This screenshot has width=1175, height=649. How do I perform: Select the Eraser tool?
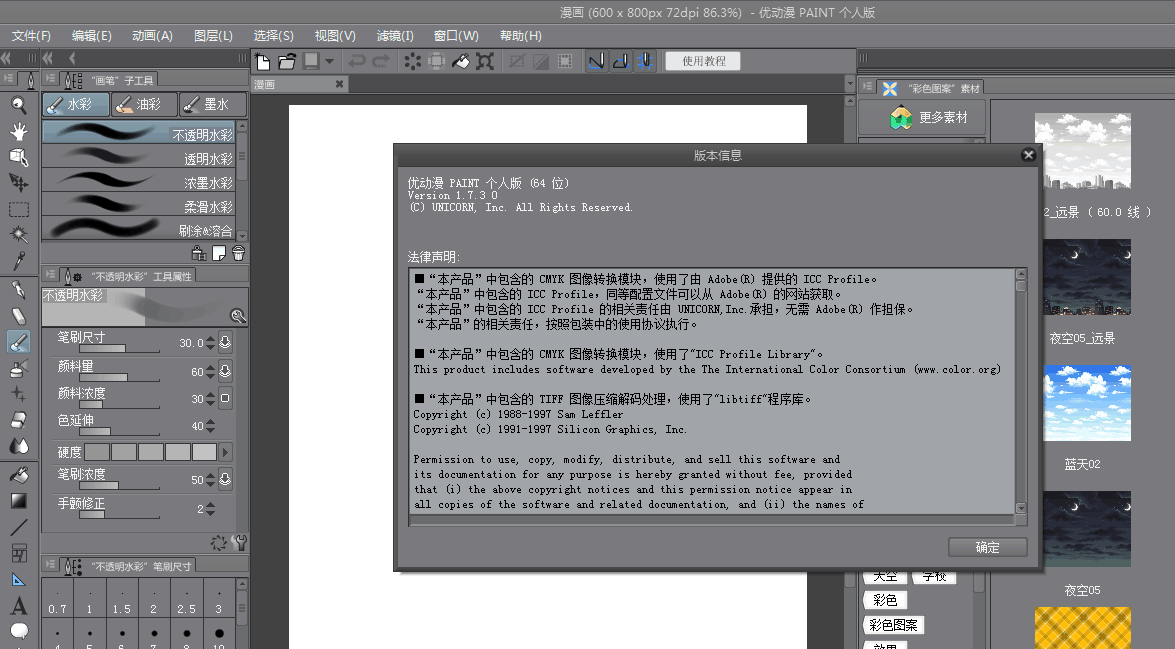19,420
